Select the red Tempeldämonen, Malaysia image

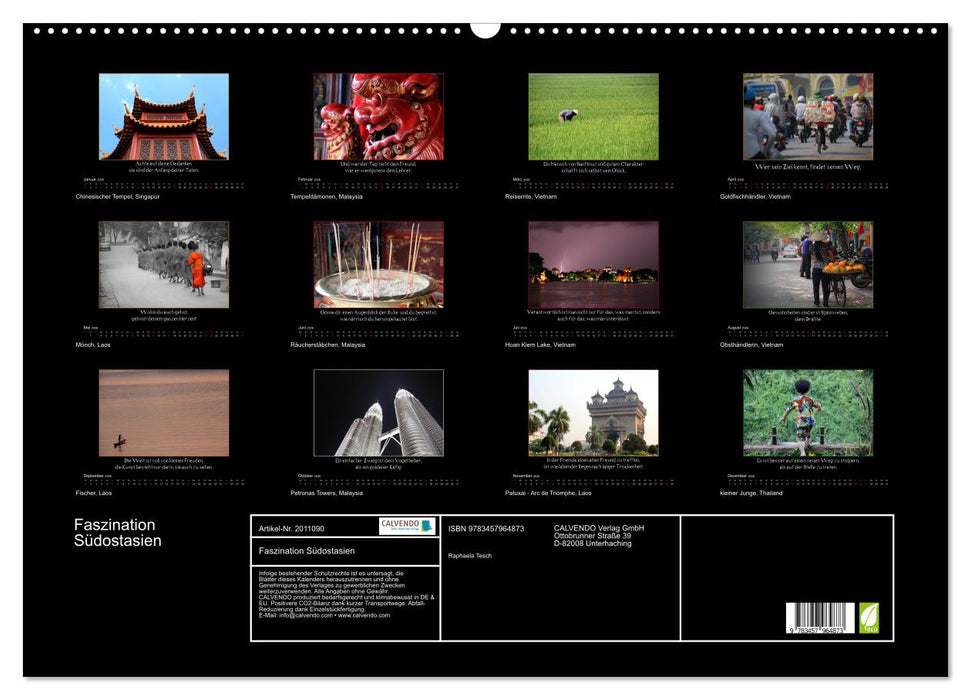(378, 116)
